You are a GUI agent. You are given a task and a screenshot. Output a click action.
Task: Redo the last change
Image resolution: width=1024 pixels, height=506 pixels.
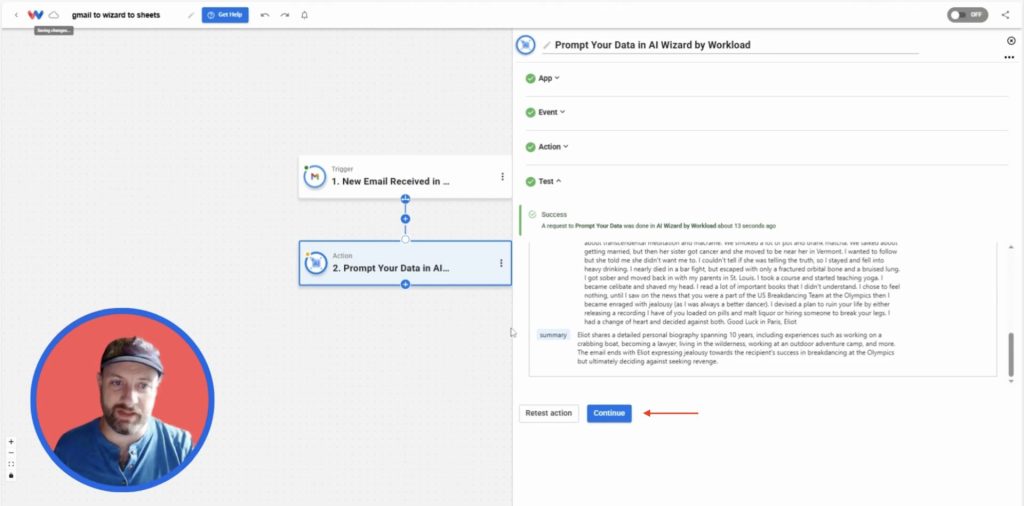click(285, 15)
